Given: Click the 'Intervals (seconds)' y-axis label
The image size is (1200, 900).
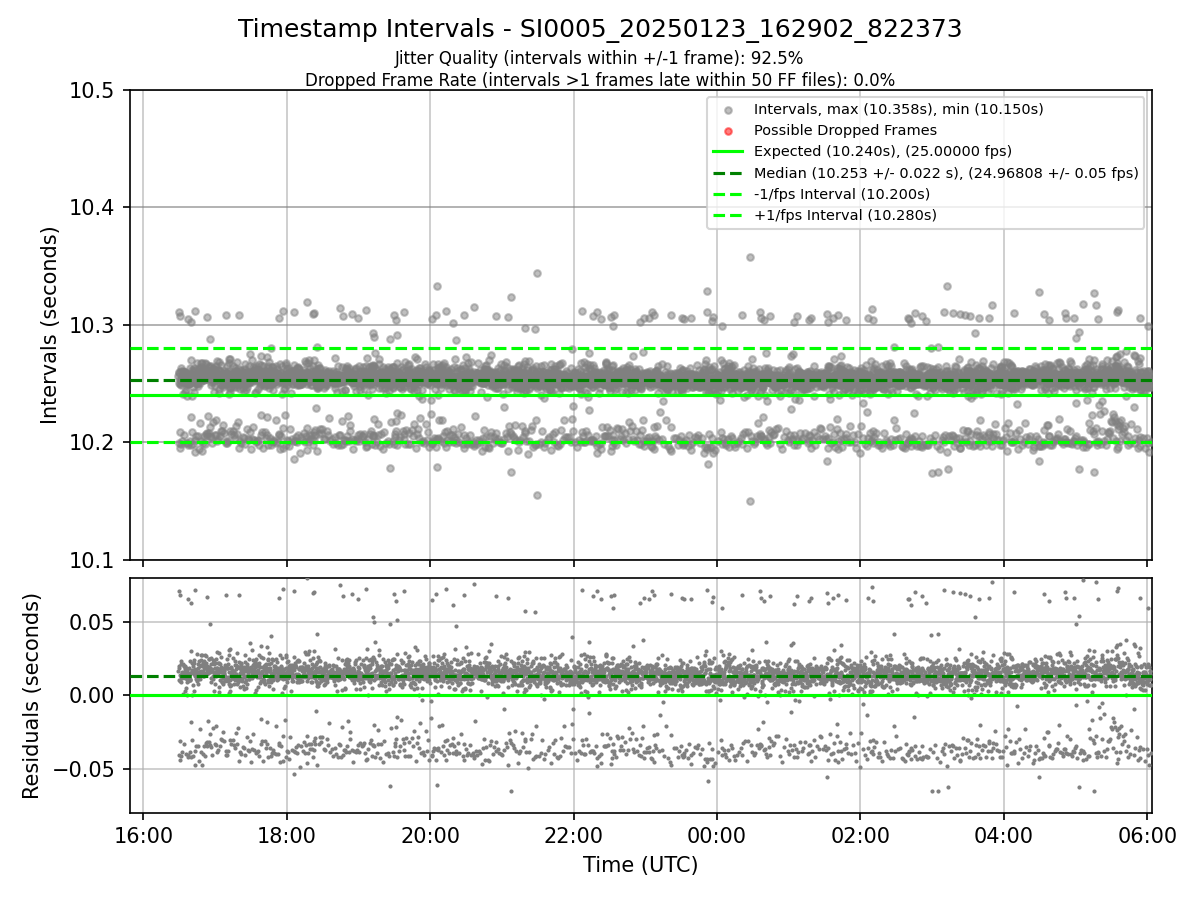Looking at the screenshot, I should 50,325.
